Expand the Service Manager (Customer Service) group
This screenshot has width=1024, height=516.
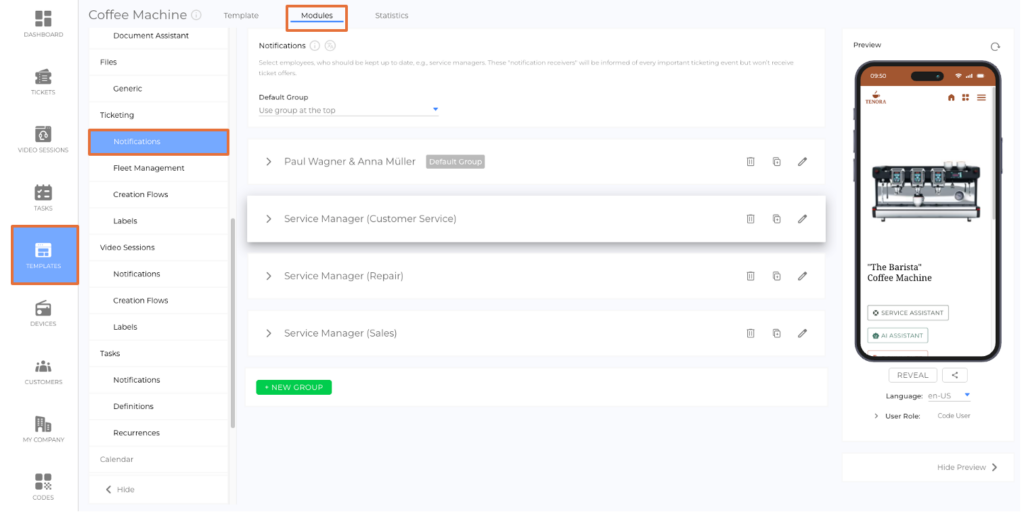point(268,219)
